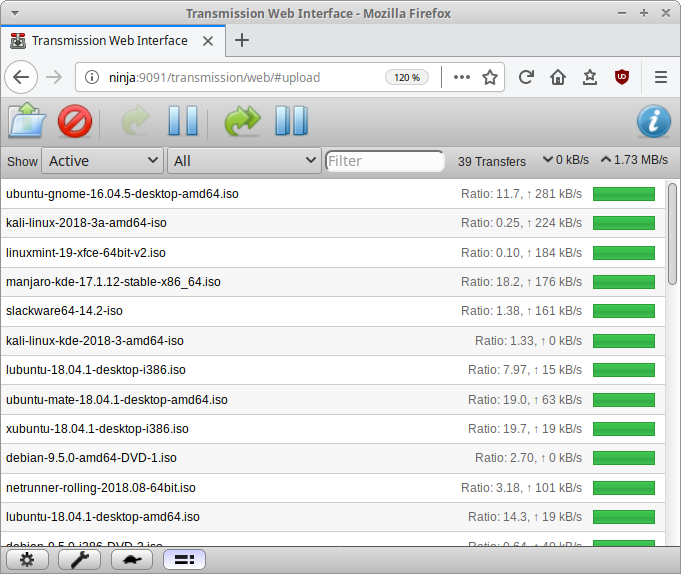The width and height of the screenshot is (681, 574).
Task: Click progress bar of ubuntu-gnome torrent
Action: click(624, 194)
